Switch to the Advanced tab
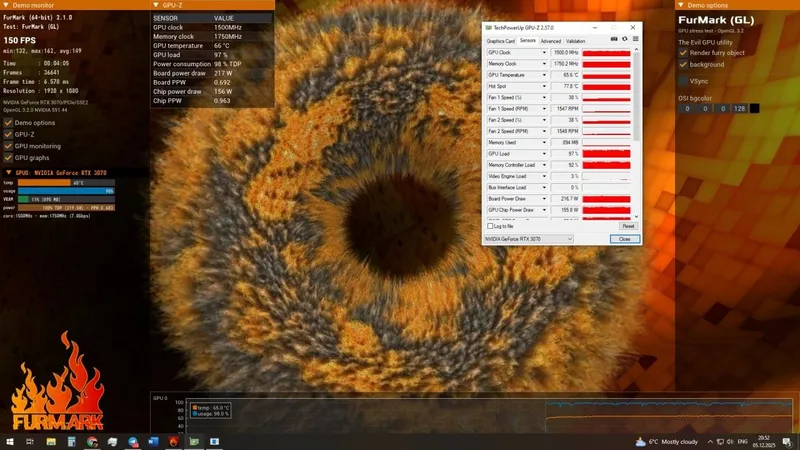Screen dimensions: 800x450 [x=551, y=41]
